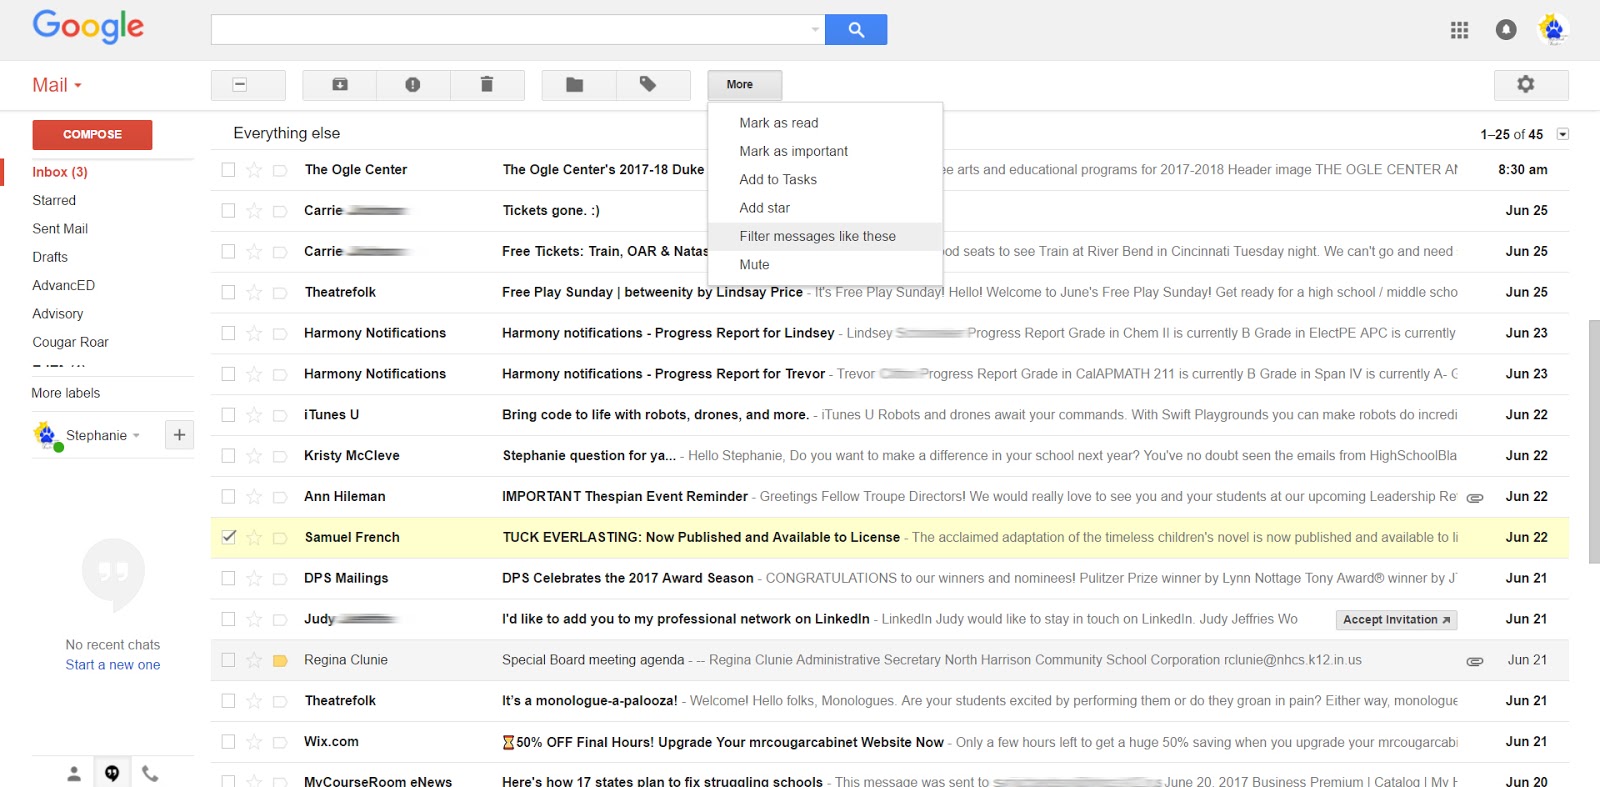Star the Samuel French email
1600x787 pixels.
tap(254, 538)
